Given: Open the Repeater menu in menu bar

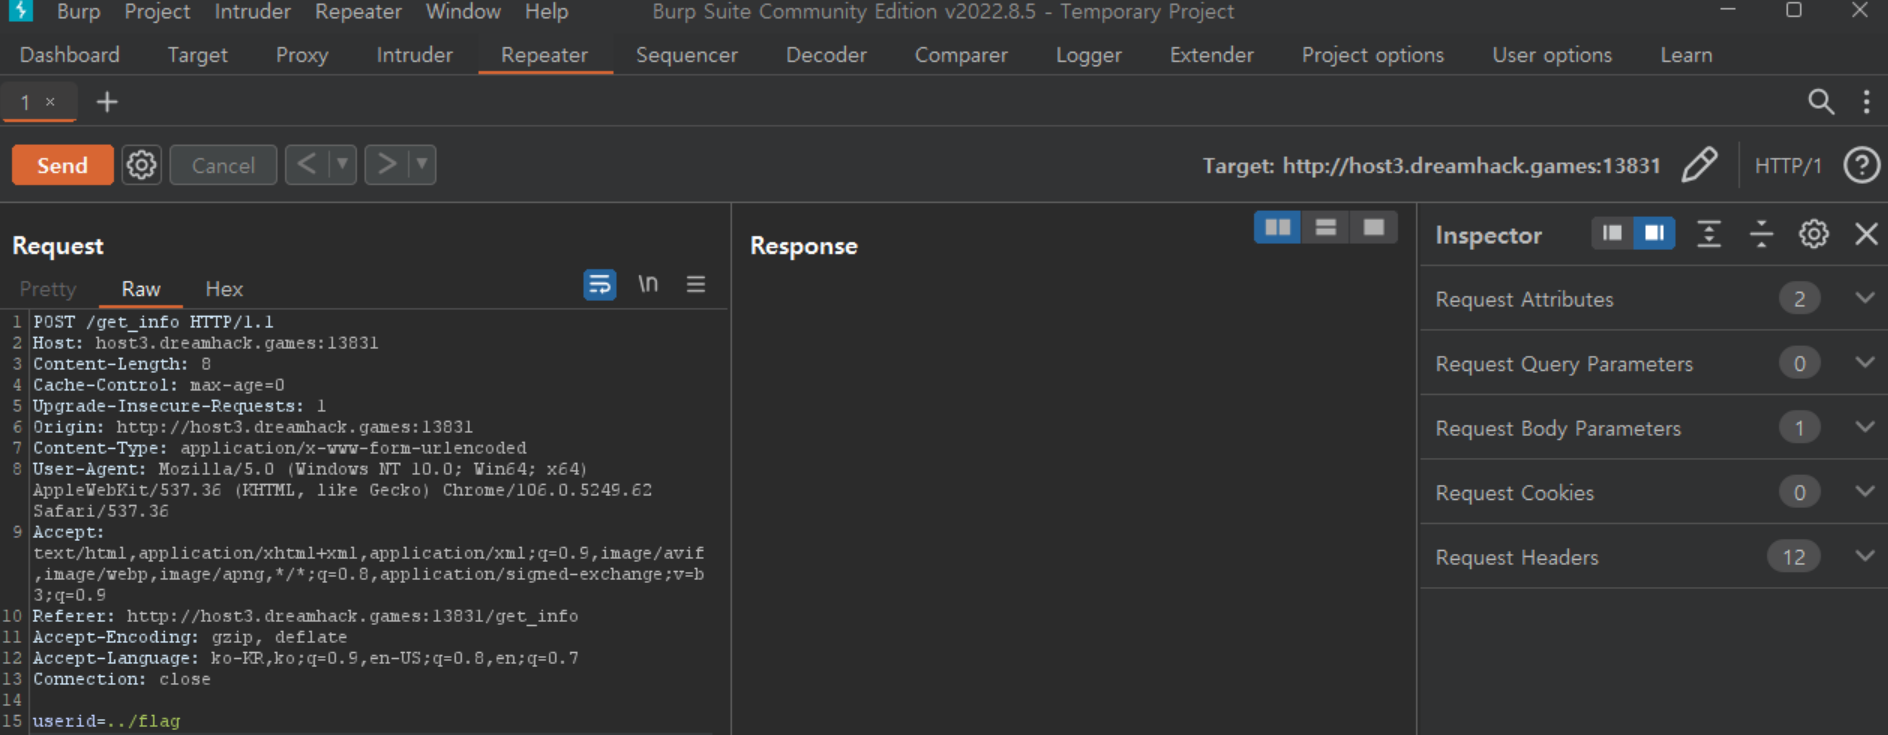Looking at the screenshot, I should tap(358, 12).
